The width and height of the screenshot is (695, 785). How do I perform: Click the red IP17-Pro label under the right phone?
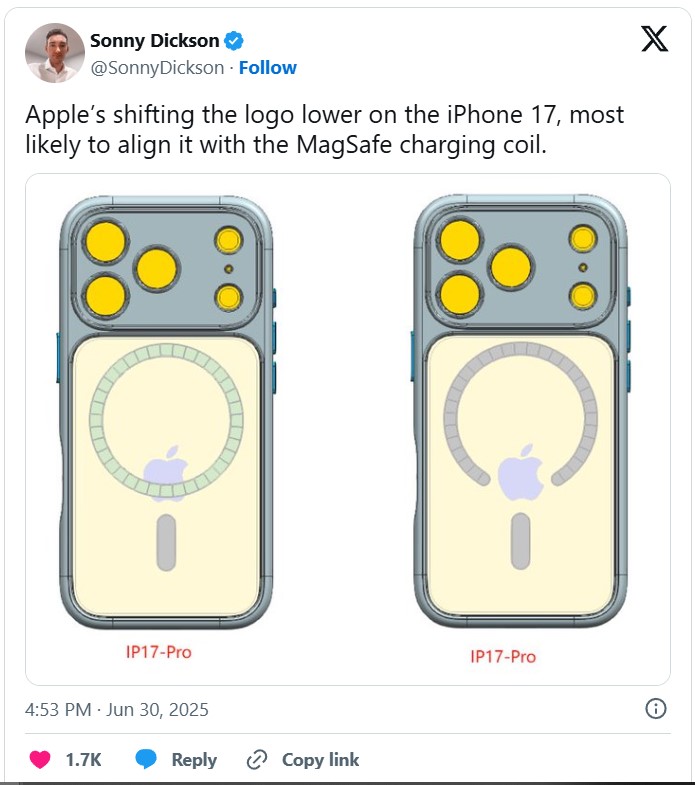click(x=503, y=657)
